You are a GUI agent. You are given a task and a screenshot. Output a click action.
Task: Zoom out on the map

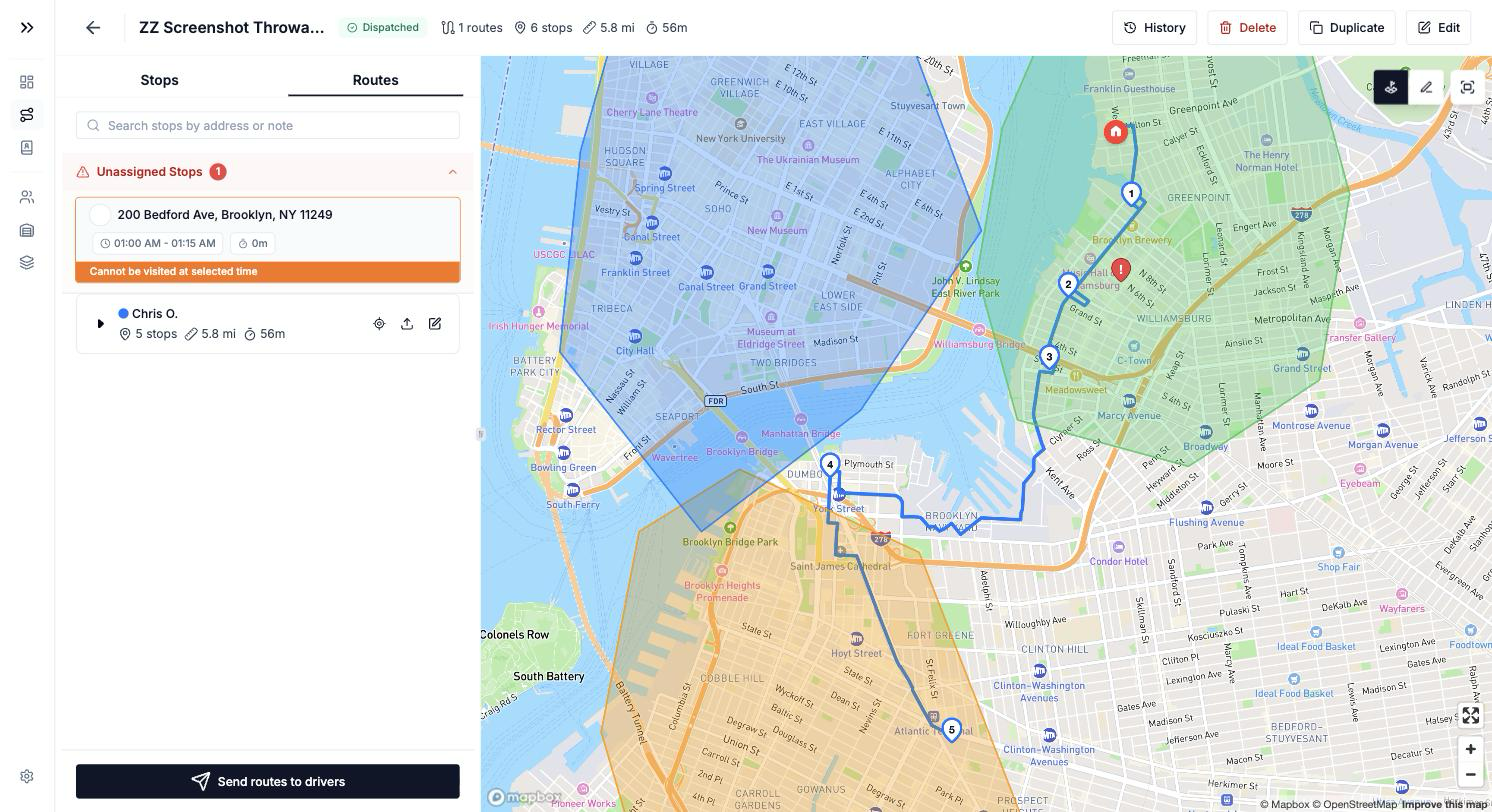point(1470,774)
